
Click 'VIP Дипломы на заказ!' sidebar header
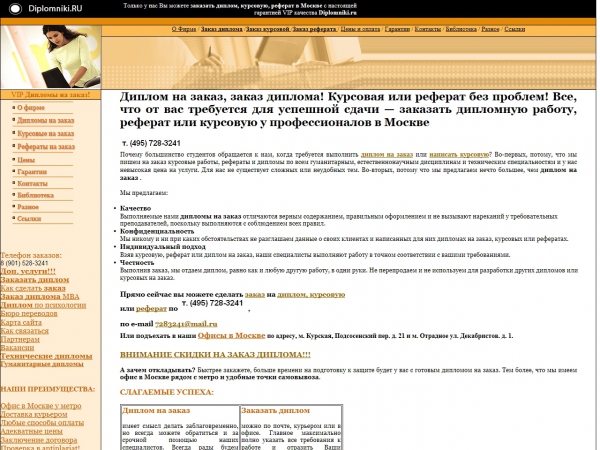51,95
